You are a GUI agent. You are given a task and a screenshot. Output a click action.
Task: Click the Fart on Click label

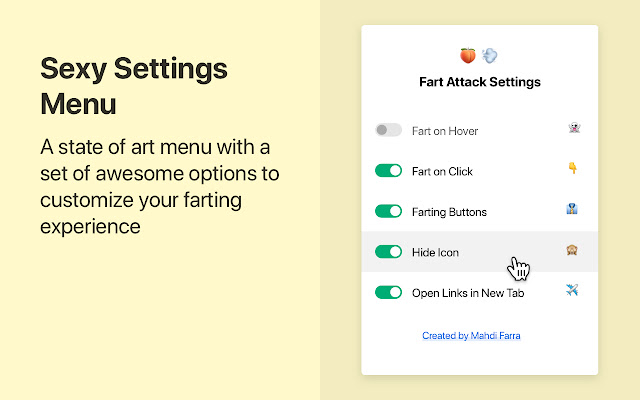click(442, 171)
